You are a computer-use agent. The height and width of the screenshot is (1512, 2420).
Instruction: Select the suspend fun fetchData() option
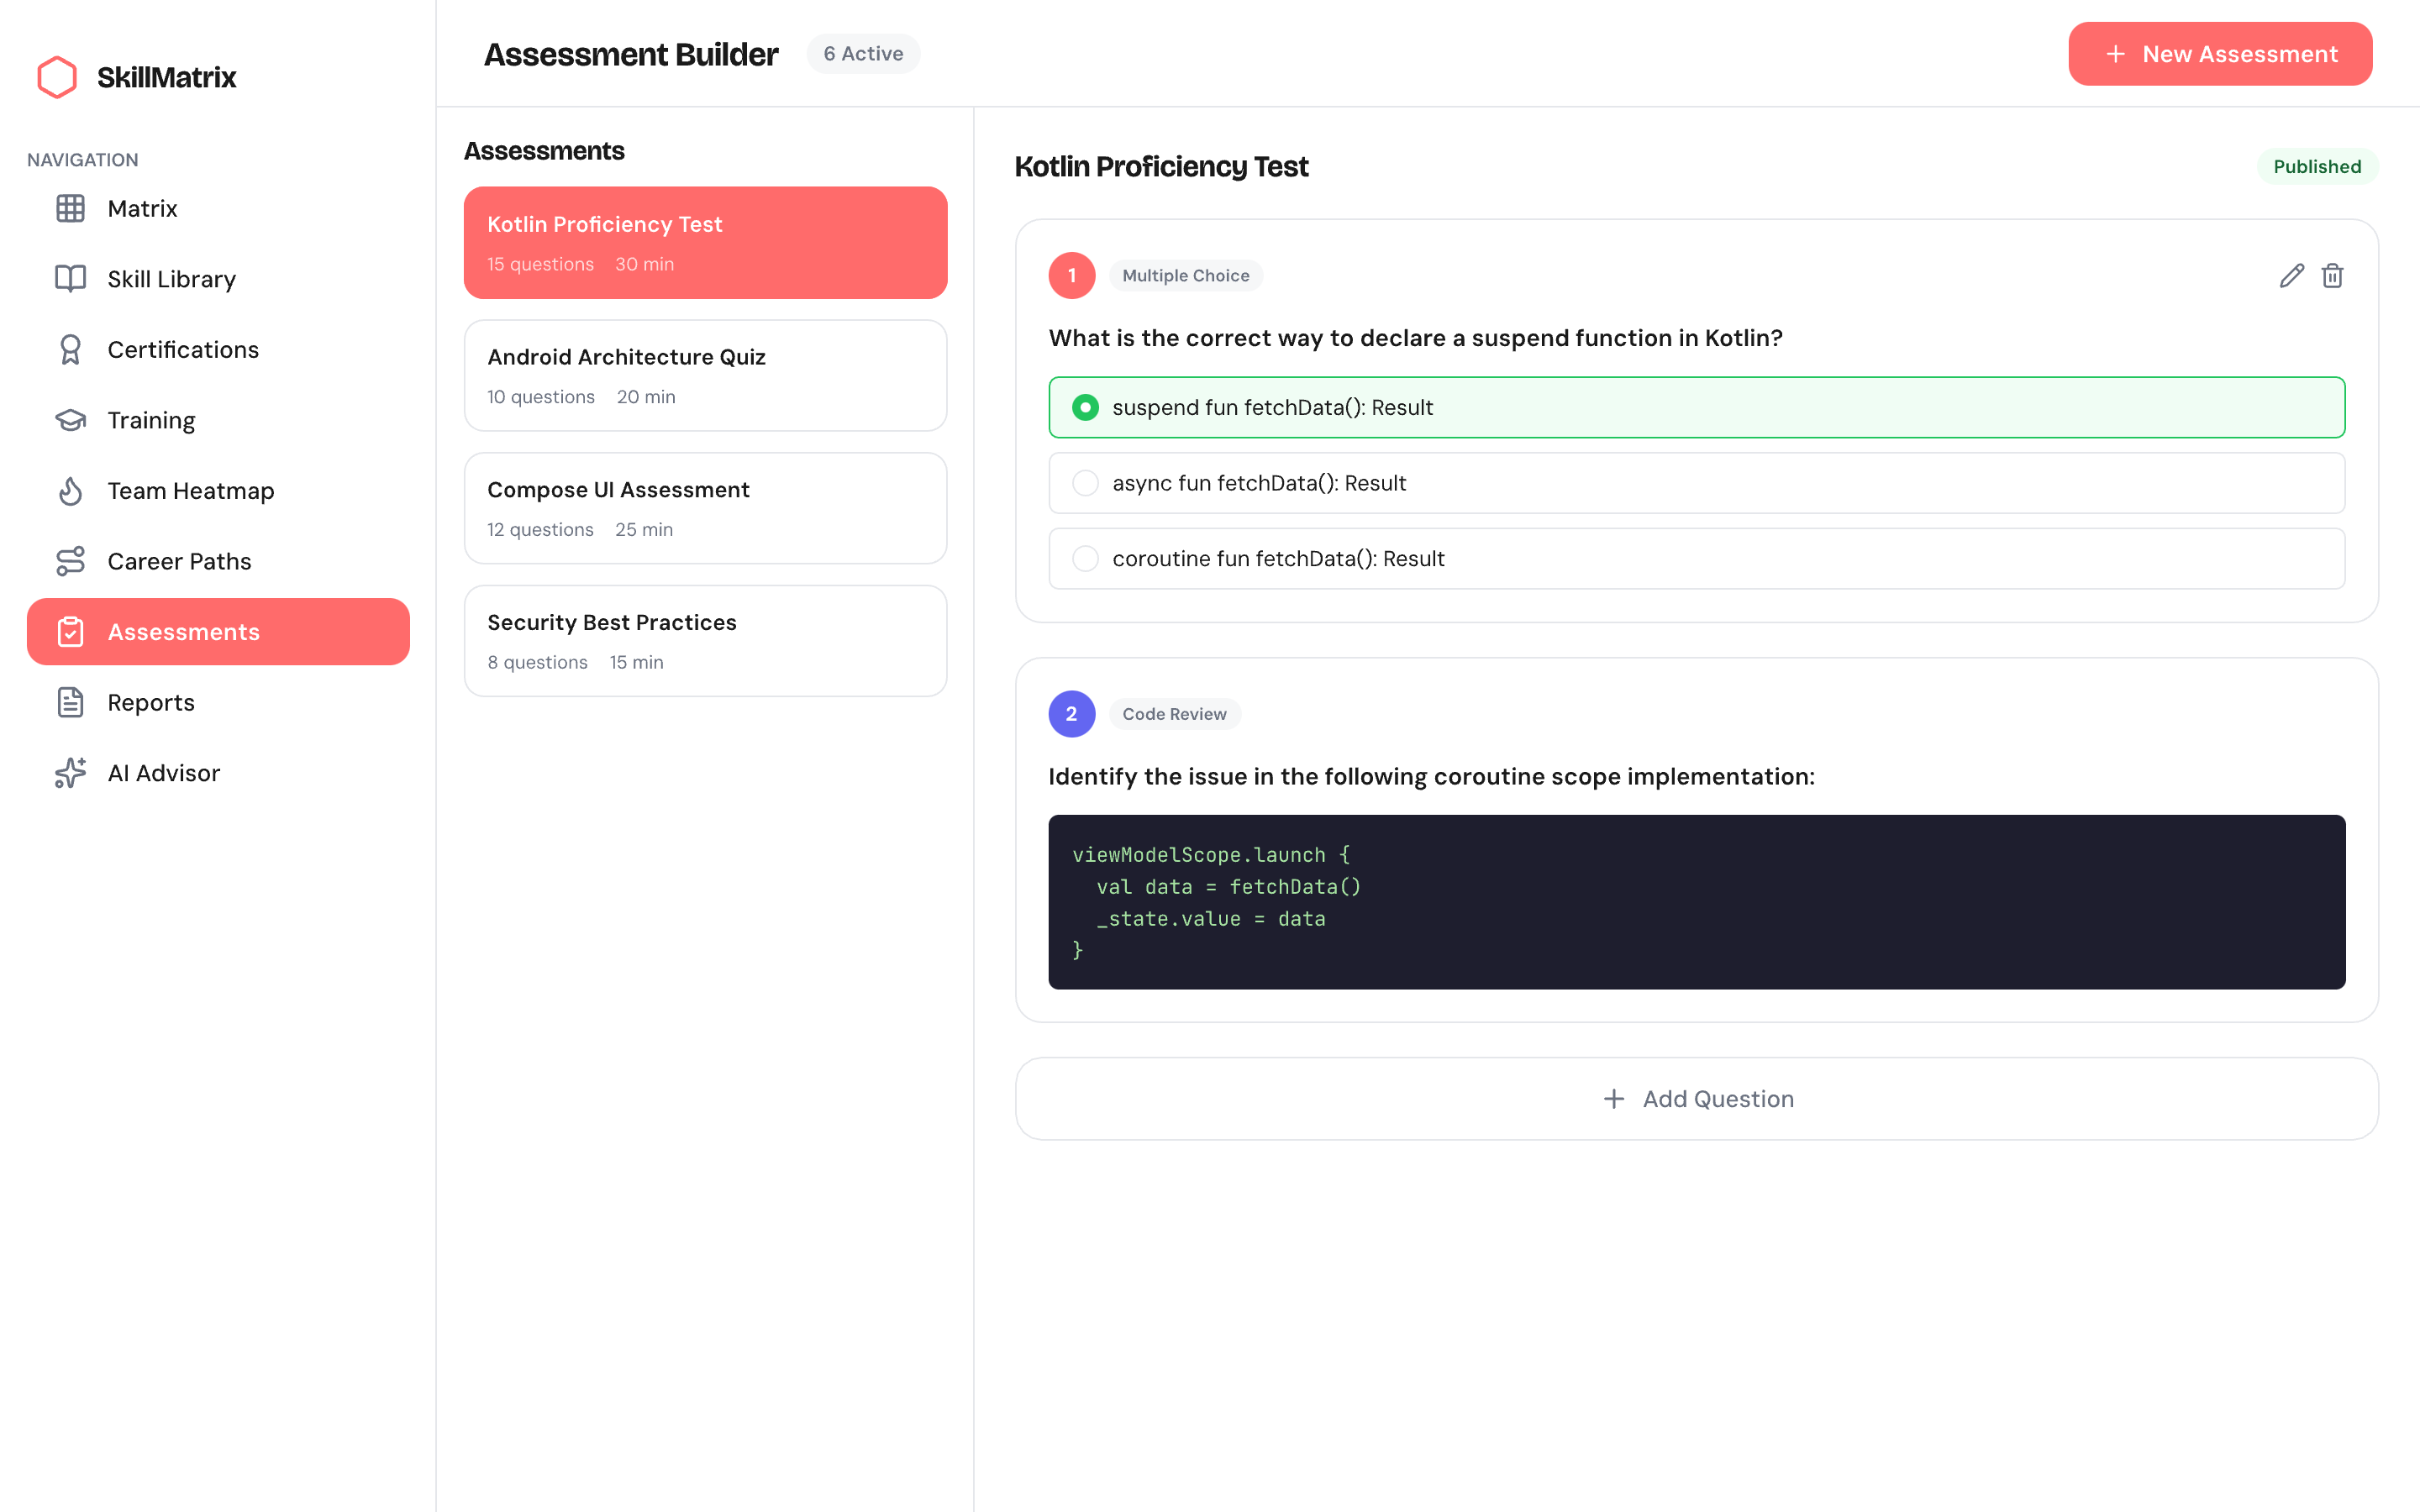(x=1696, y=407)
